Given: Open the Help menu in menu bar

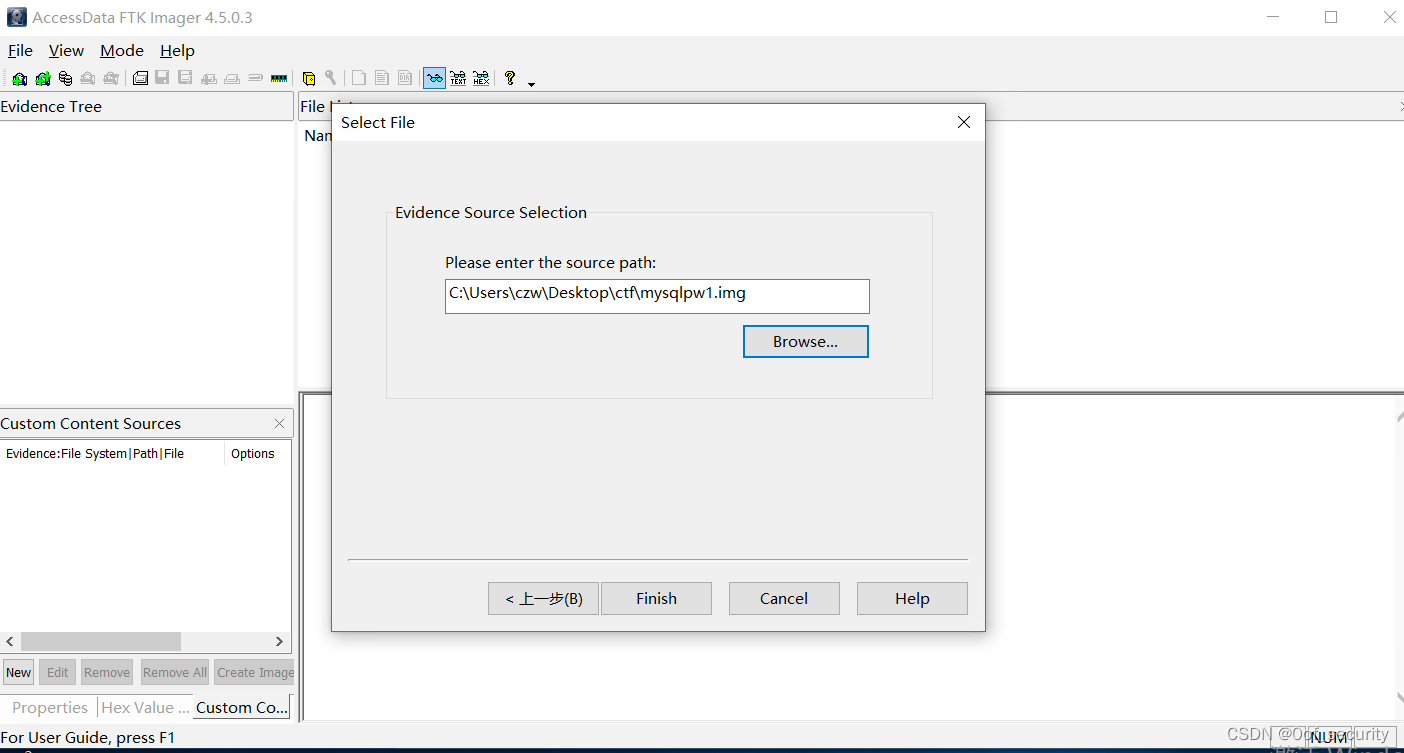Looking at the screenshot, I should pyautogui.click(x=177, y=50).
